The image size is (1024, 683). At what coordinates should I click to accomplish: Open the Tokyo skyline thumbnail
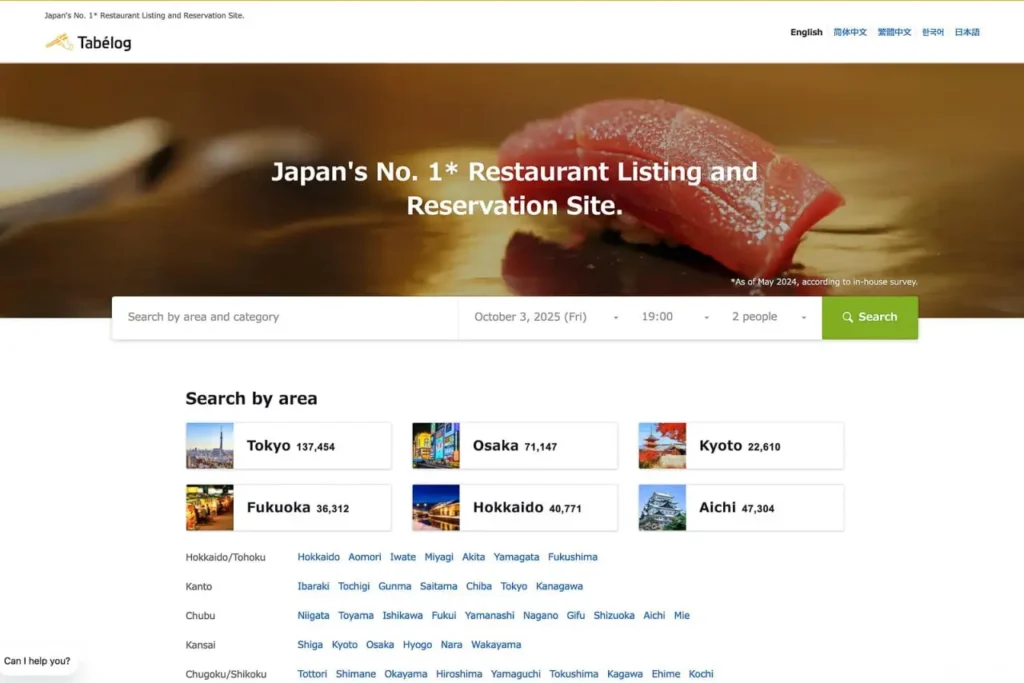click(x=210, y=446)
